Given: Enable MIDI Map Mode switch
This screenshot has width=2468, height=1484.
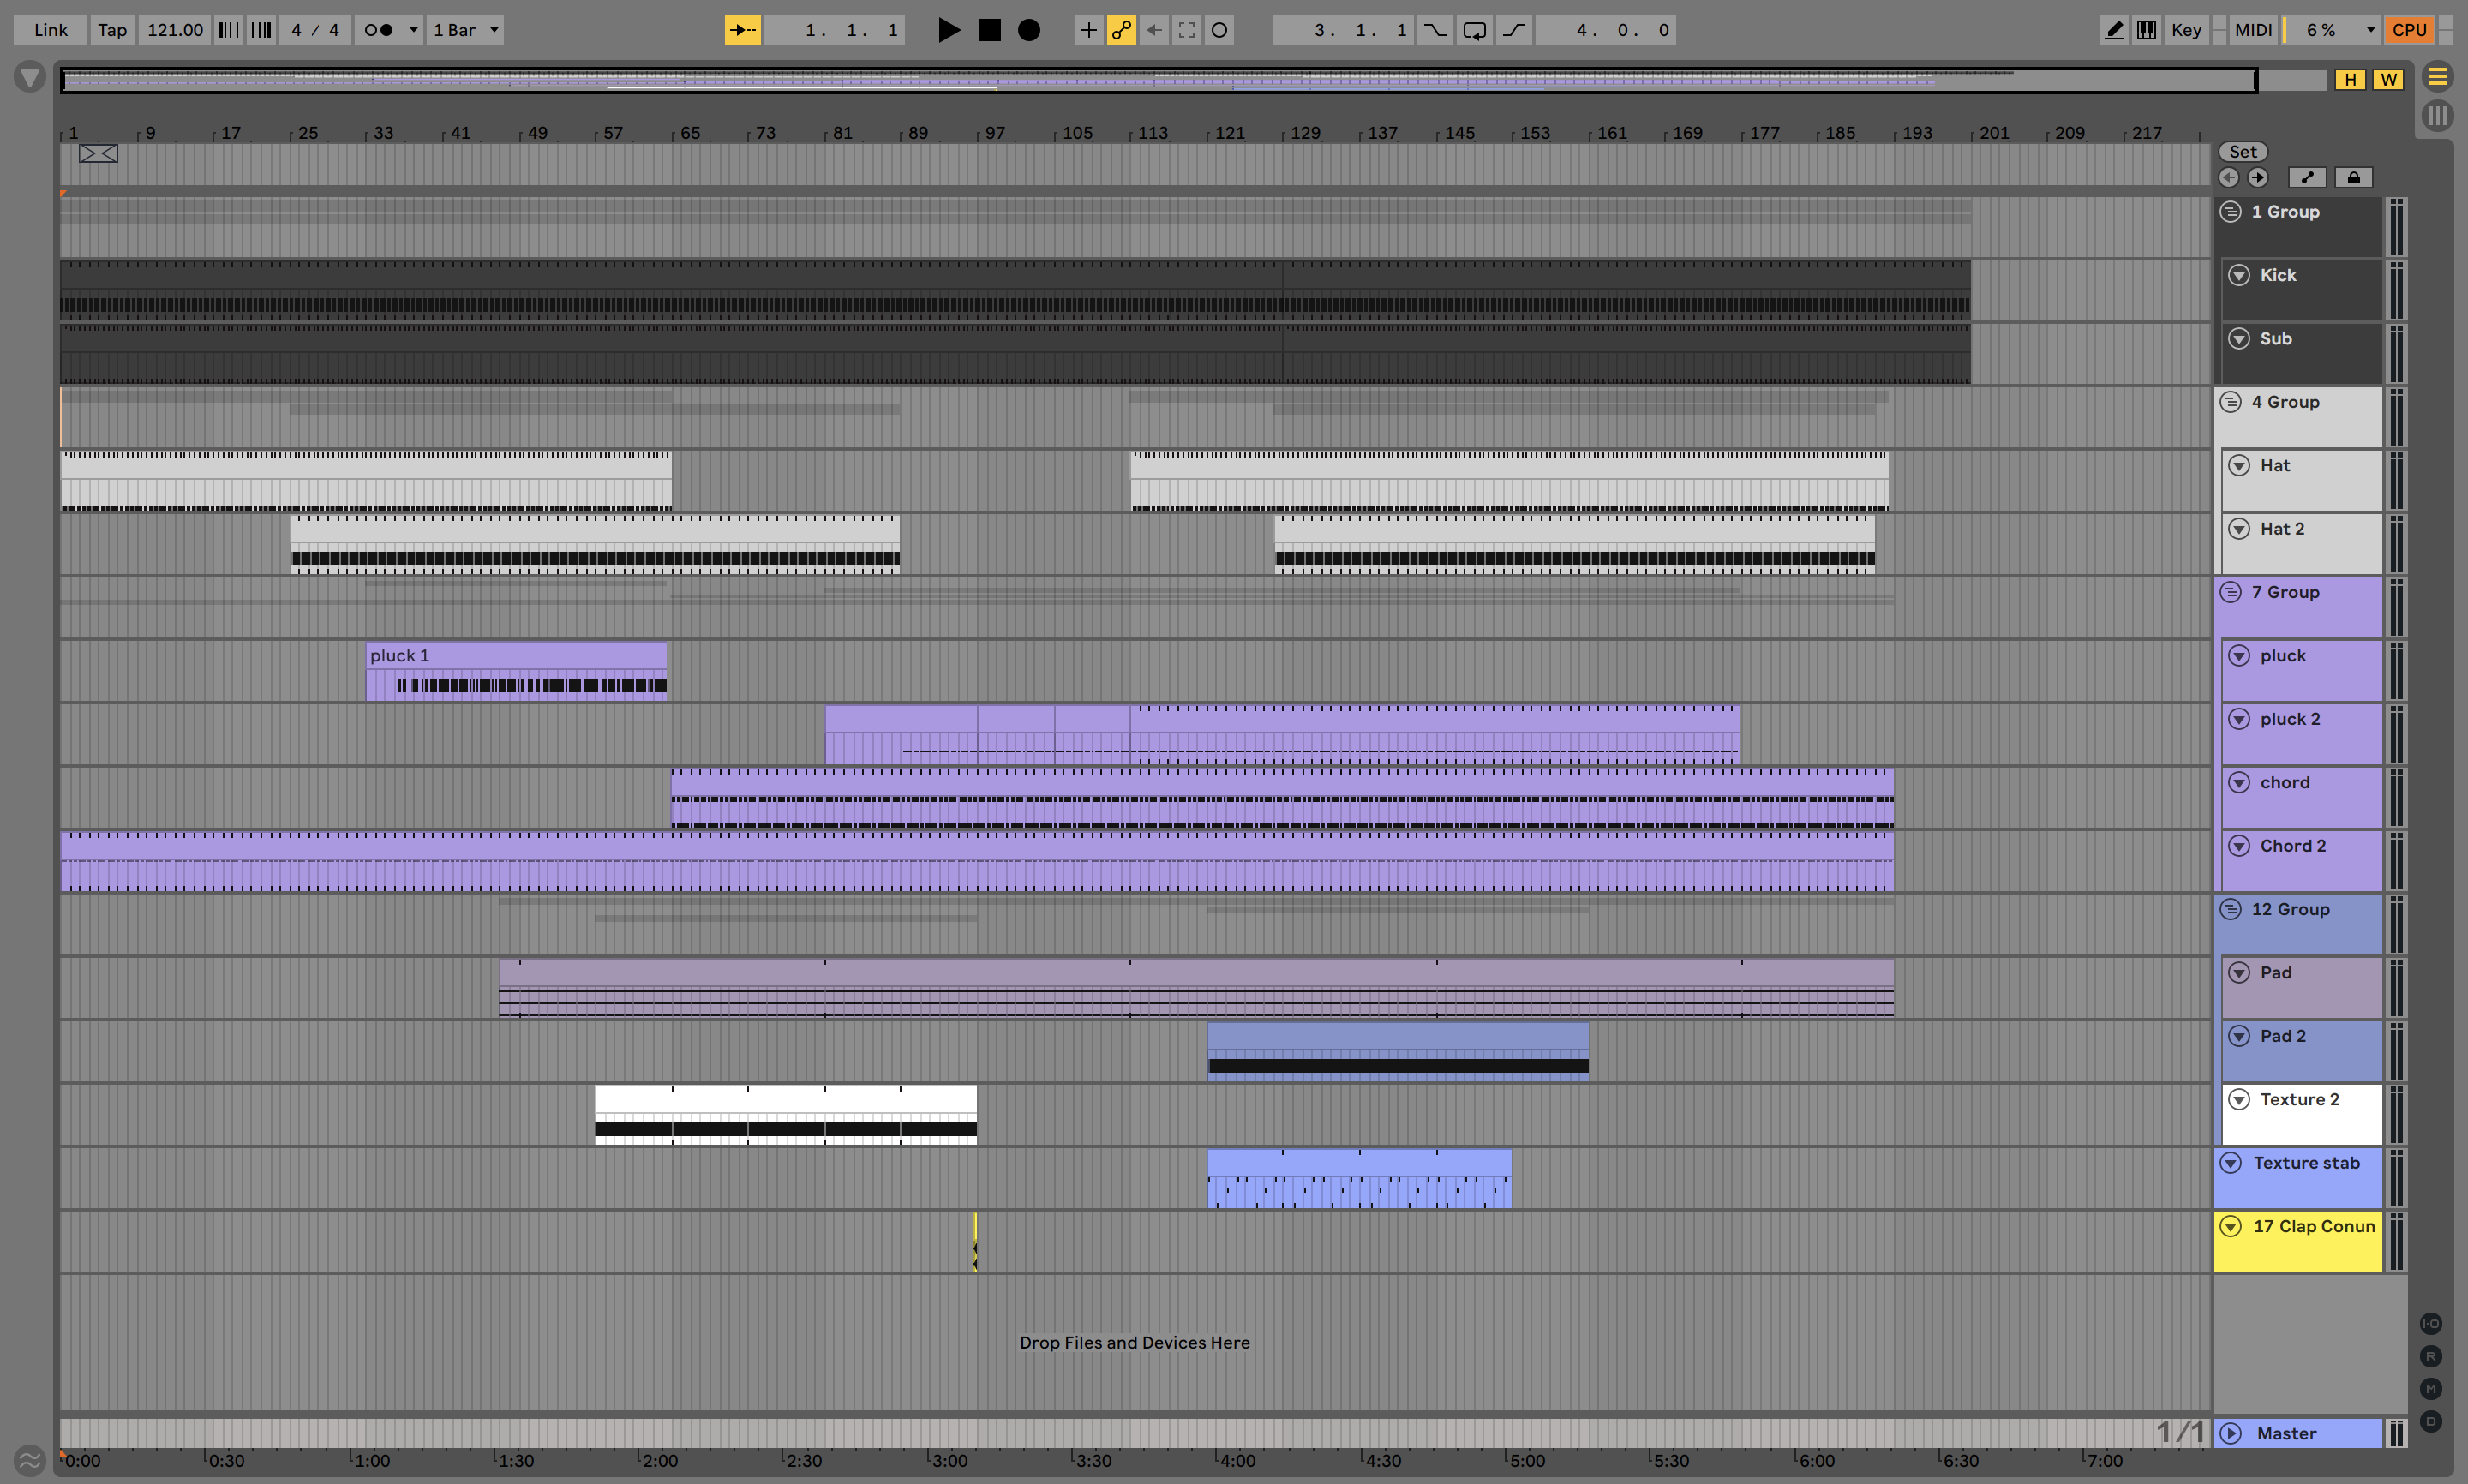Looking at the screenshot, I should [2253, 30].
